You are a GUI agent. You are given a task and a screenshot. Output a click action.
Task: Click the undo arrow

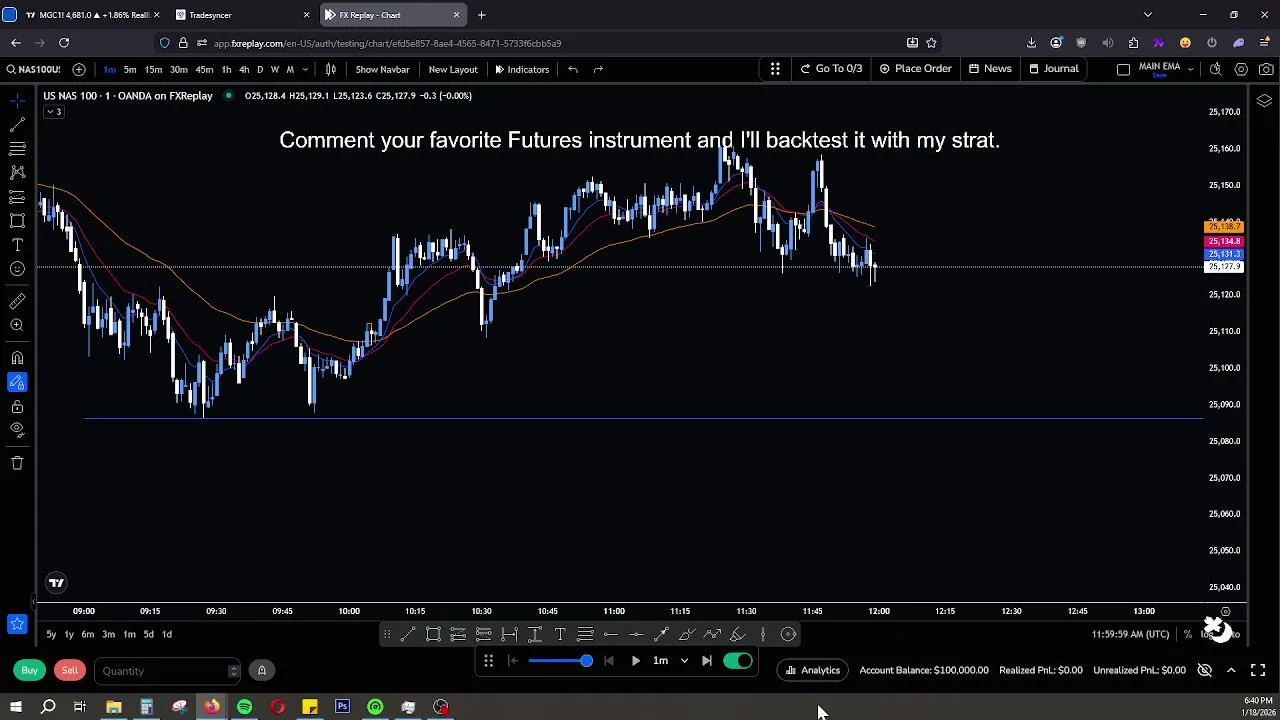(573, 69)
